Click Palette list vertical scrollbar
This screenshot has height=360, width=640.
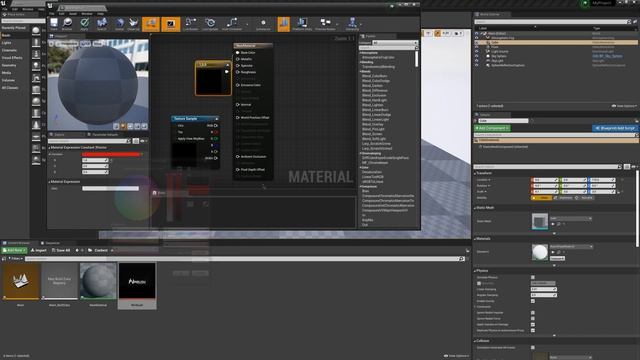click(x=416, y=59)
